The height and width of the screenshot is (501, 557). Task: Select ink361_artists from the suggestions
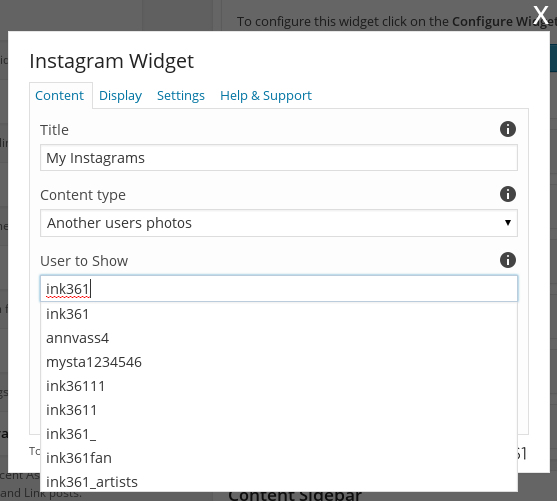tap(279, 482)
